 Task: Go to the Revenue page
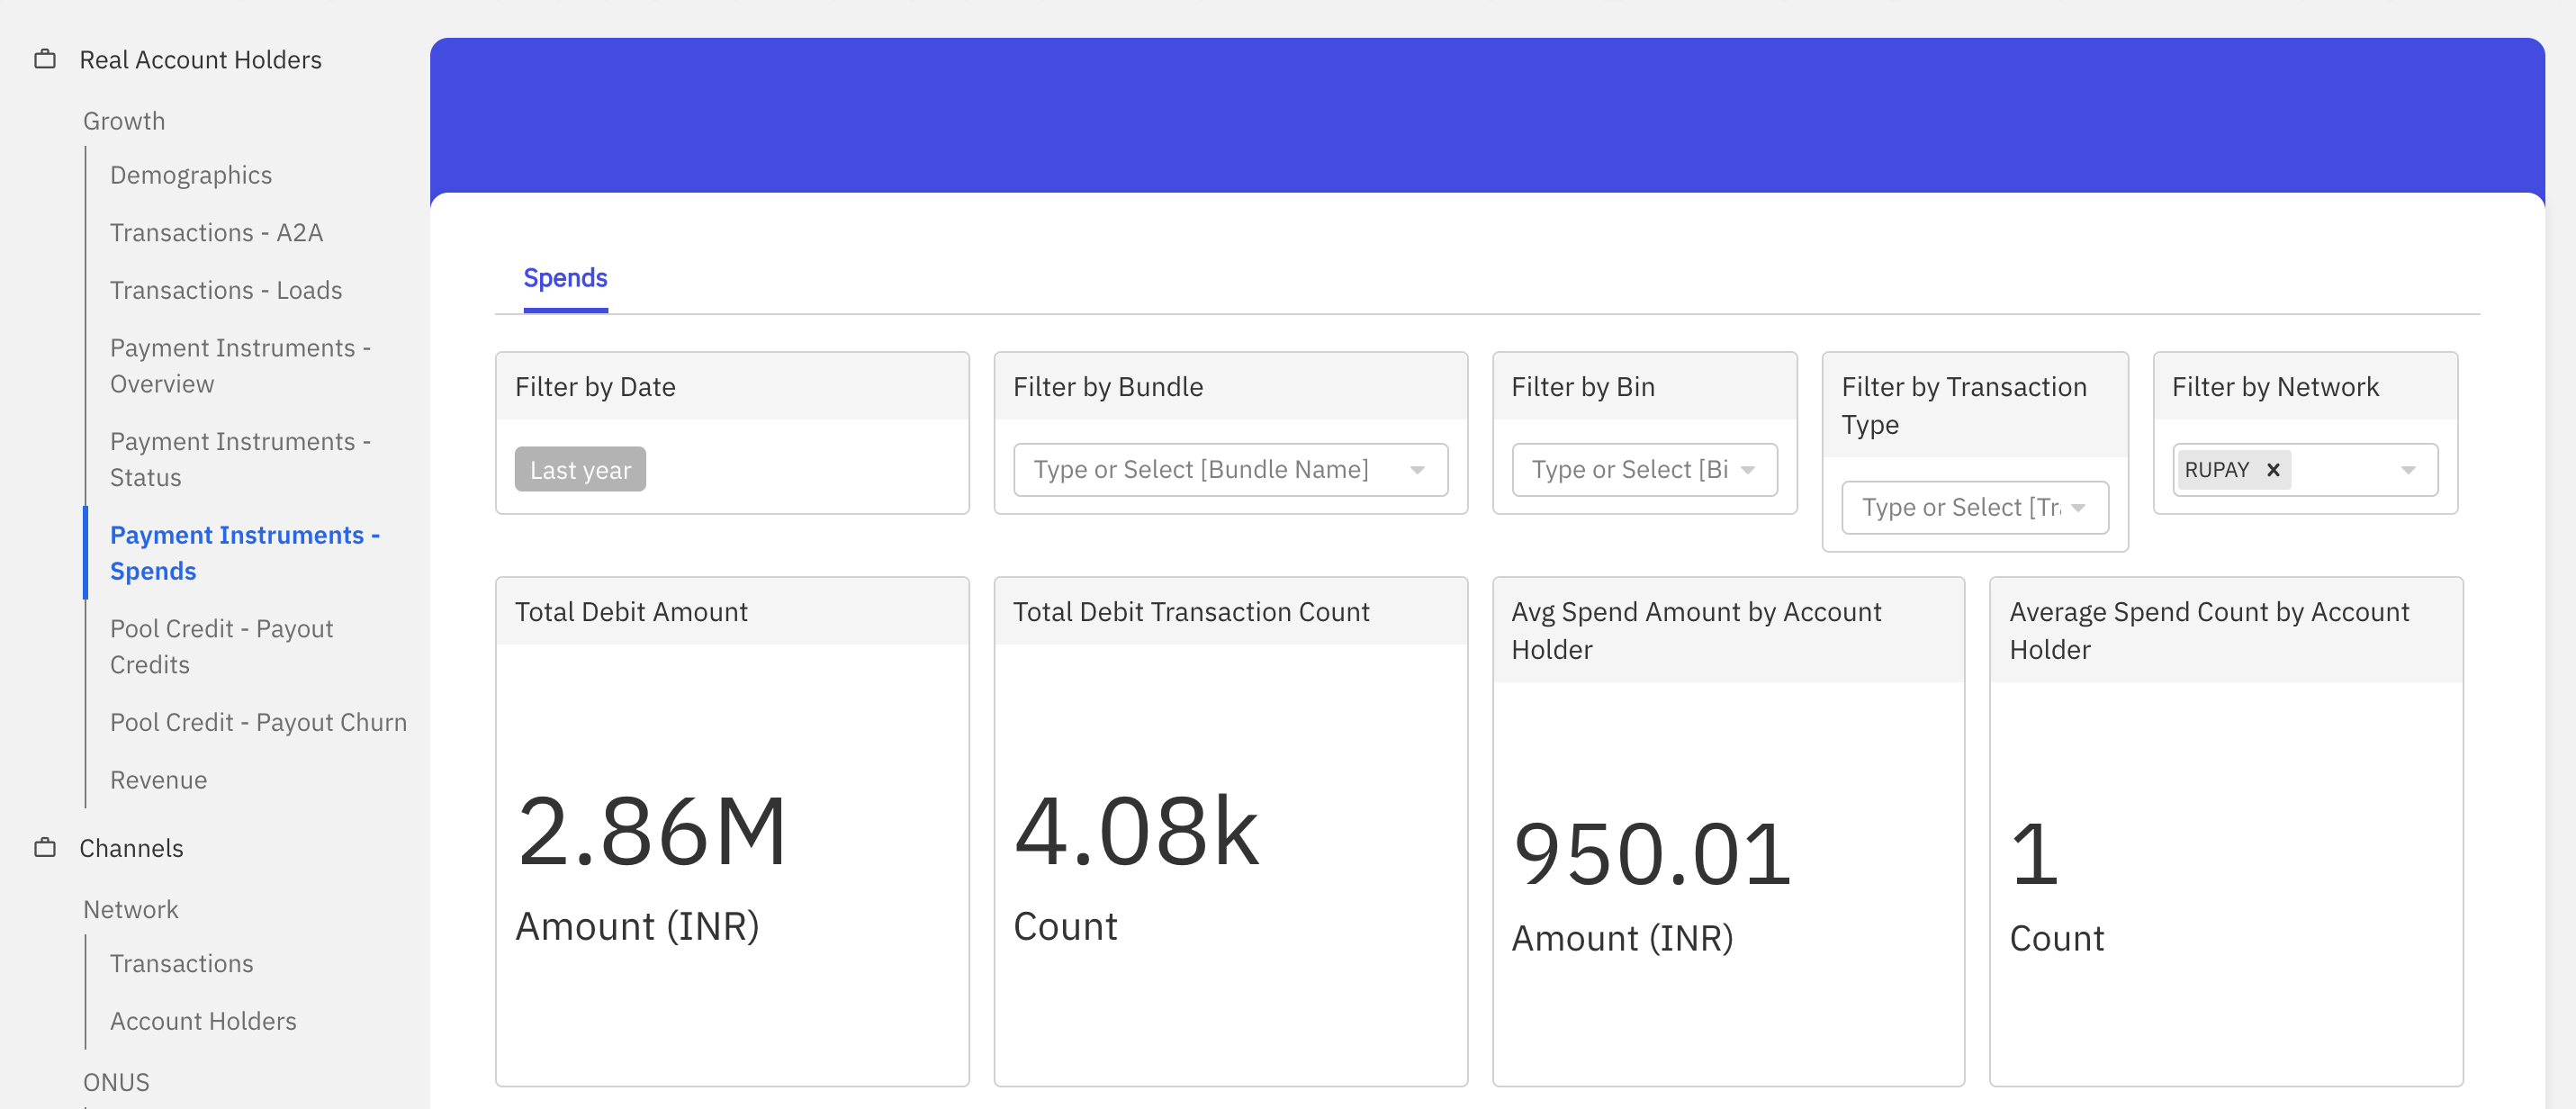coord(159,781)
